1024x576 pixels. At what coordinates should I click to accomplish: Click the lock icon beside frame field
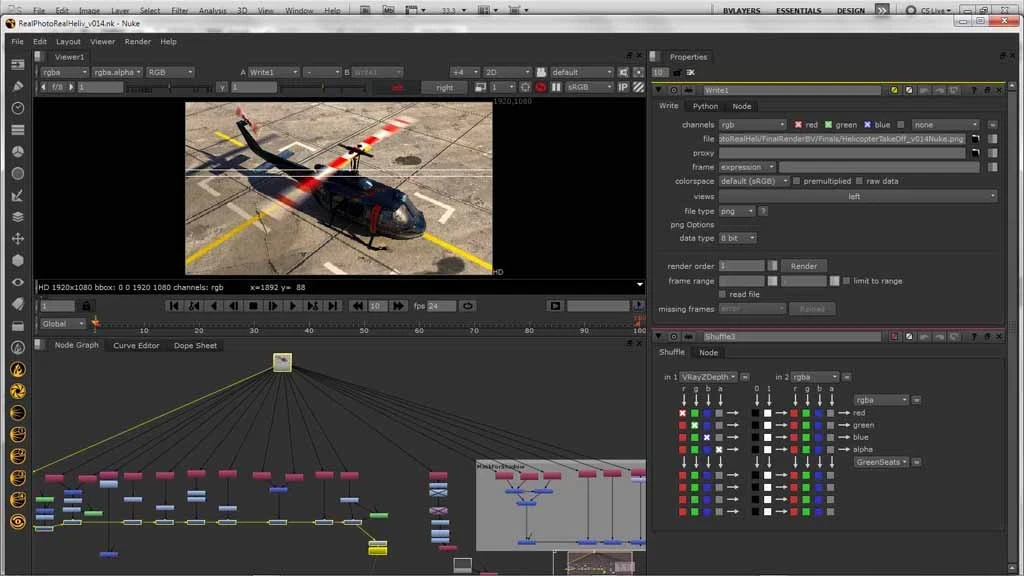click(86, 306)
